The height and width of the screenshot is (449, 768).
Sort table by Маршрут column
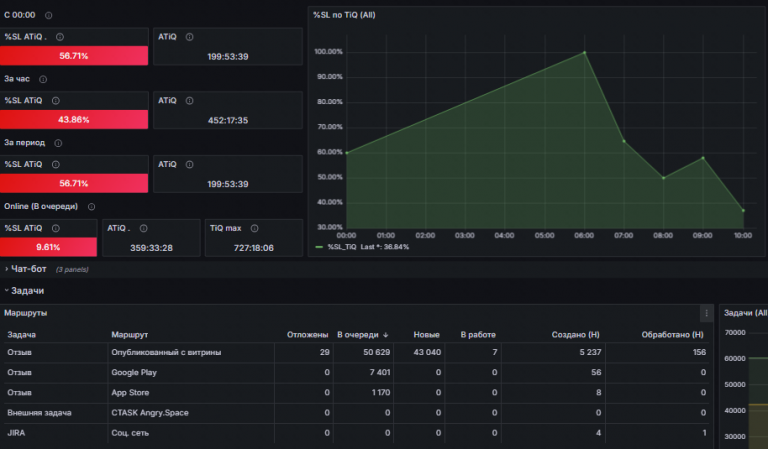pyautogui.click(x=130, y=335)
